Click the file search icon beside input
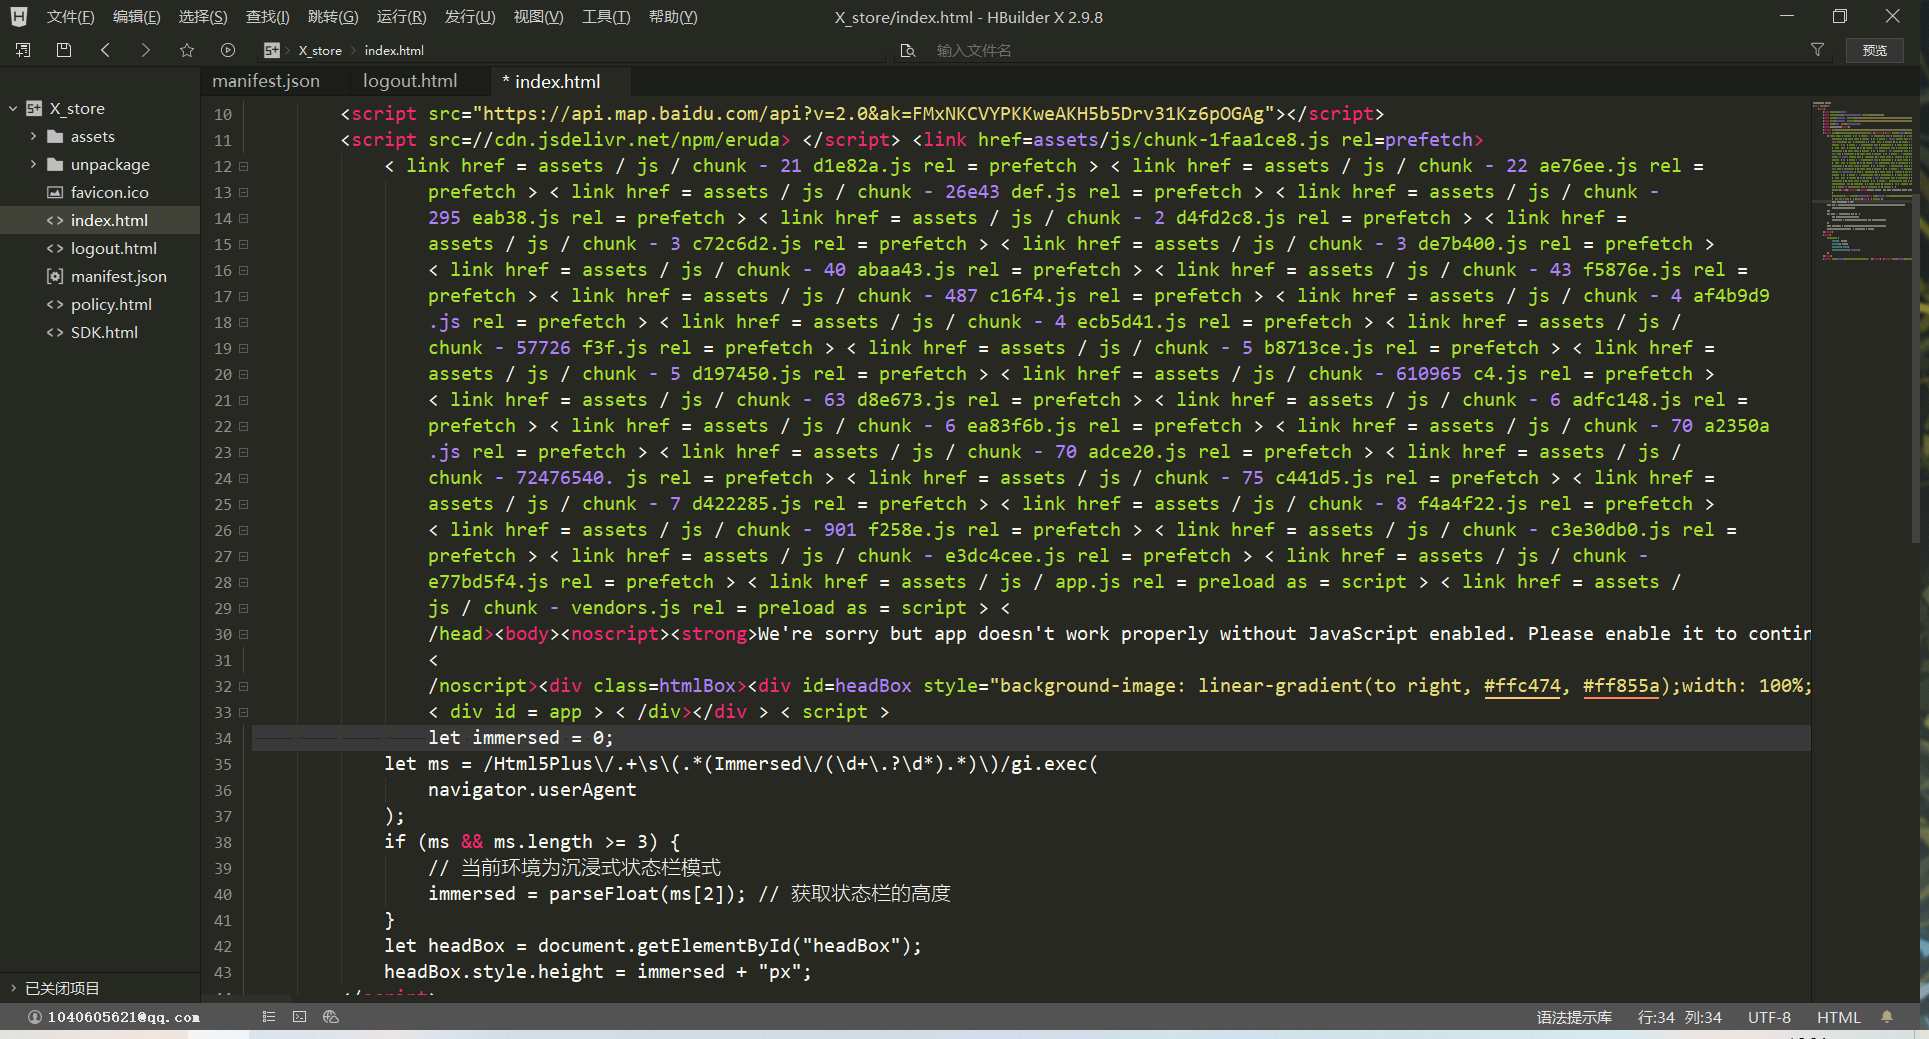Screen dimensions: 1929x1039 point(908,50)
